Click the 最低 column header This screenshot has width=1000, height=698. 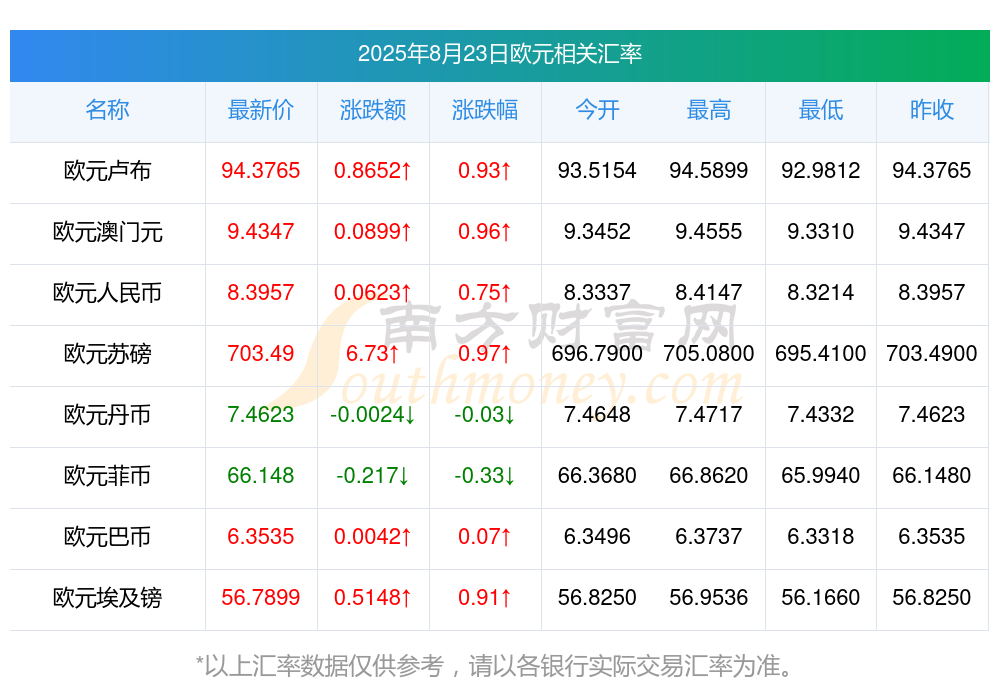pyautogui.click(x=821, y=110)
